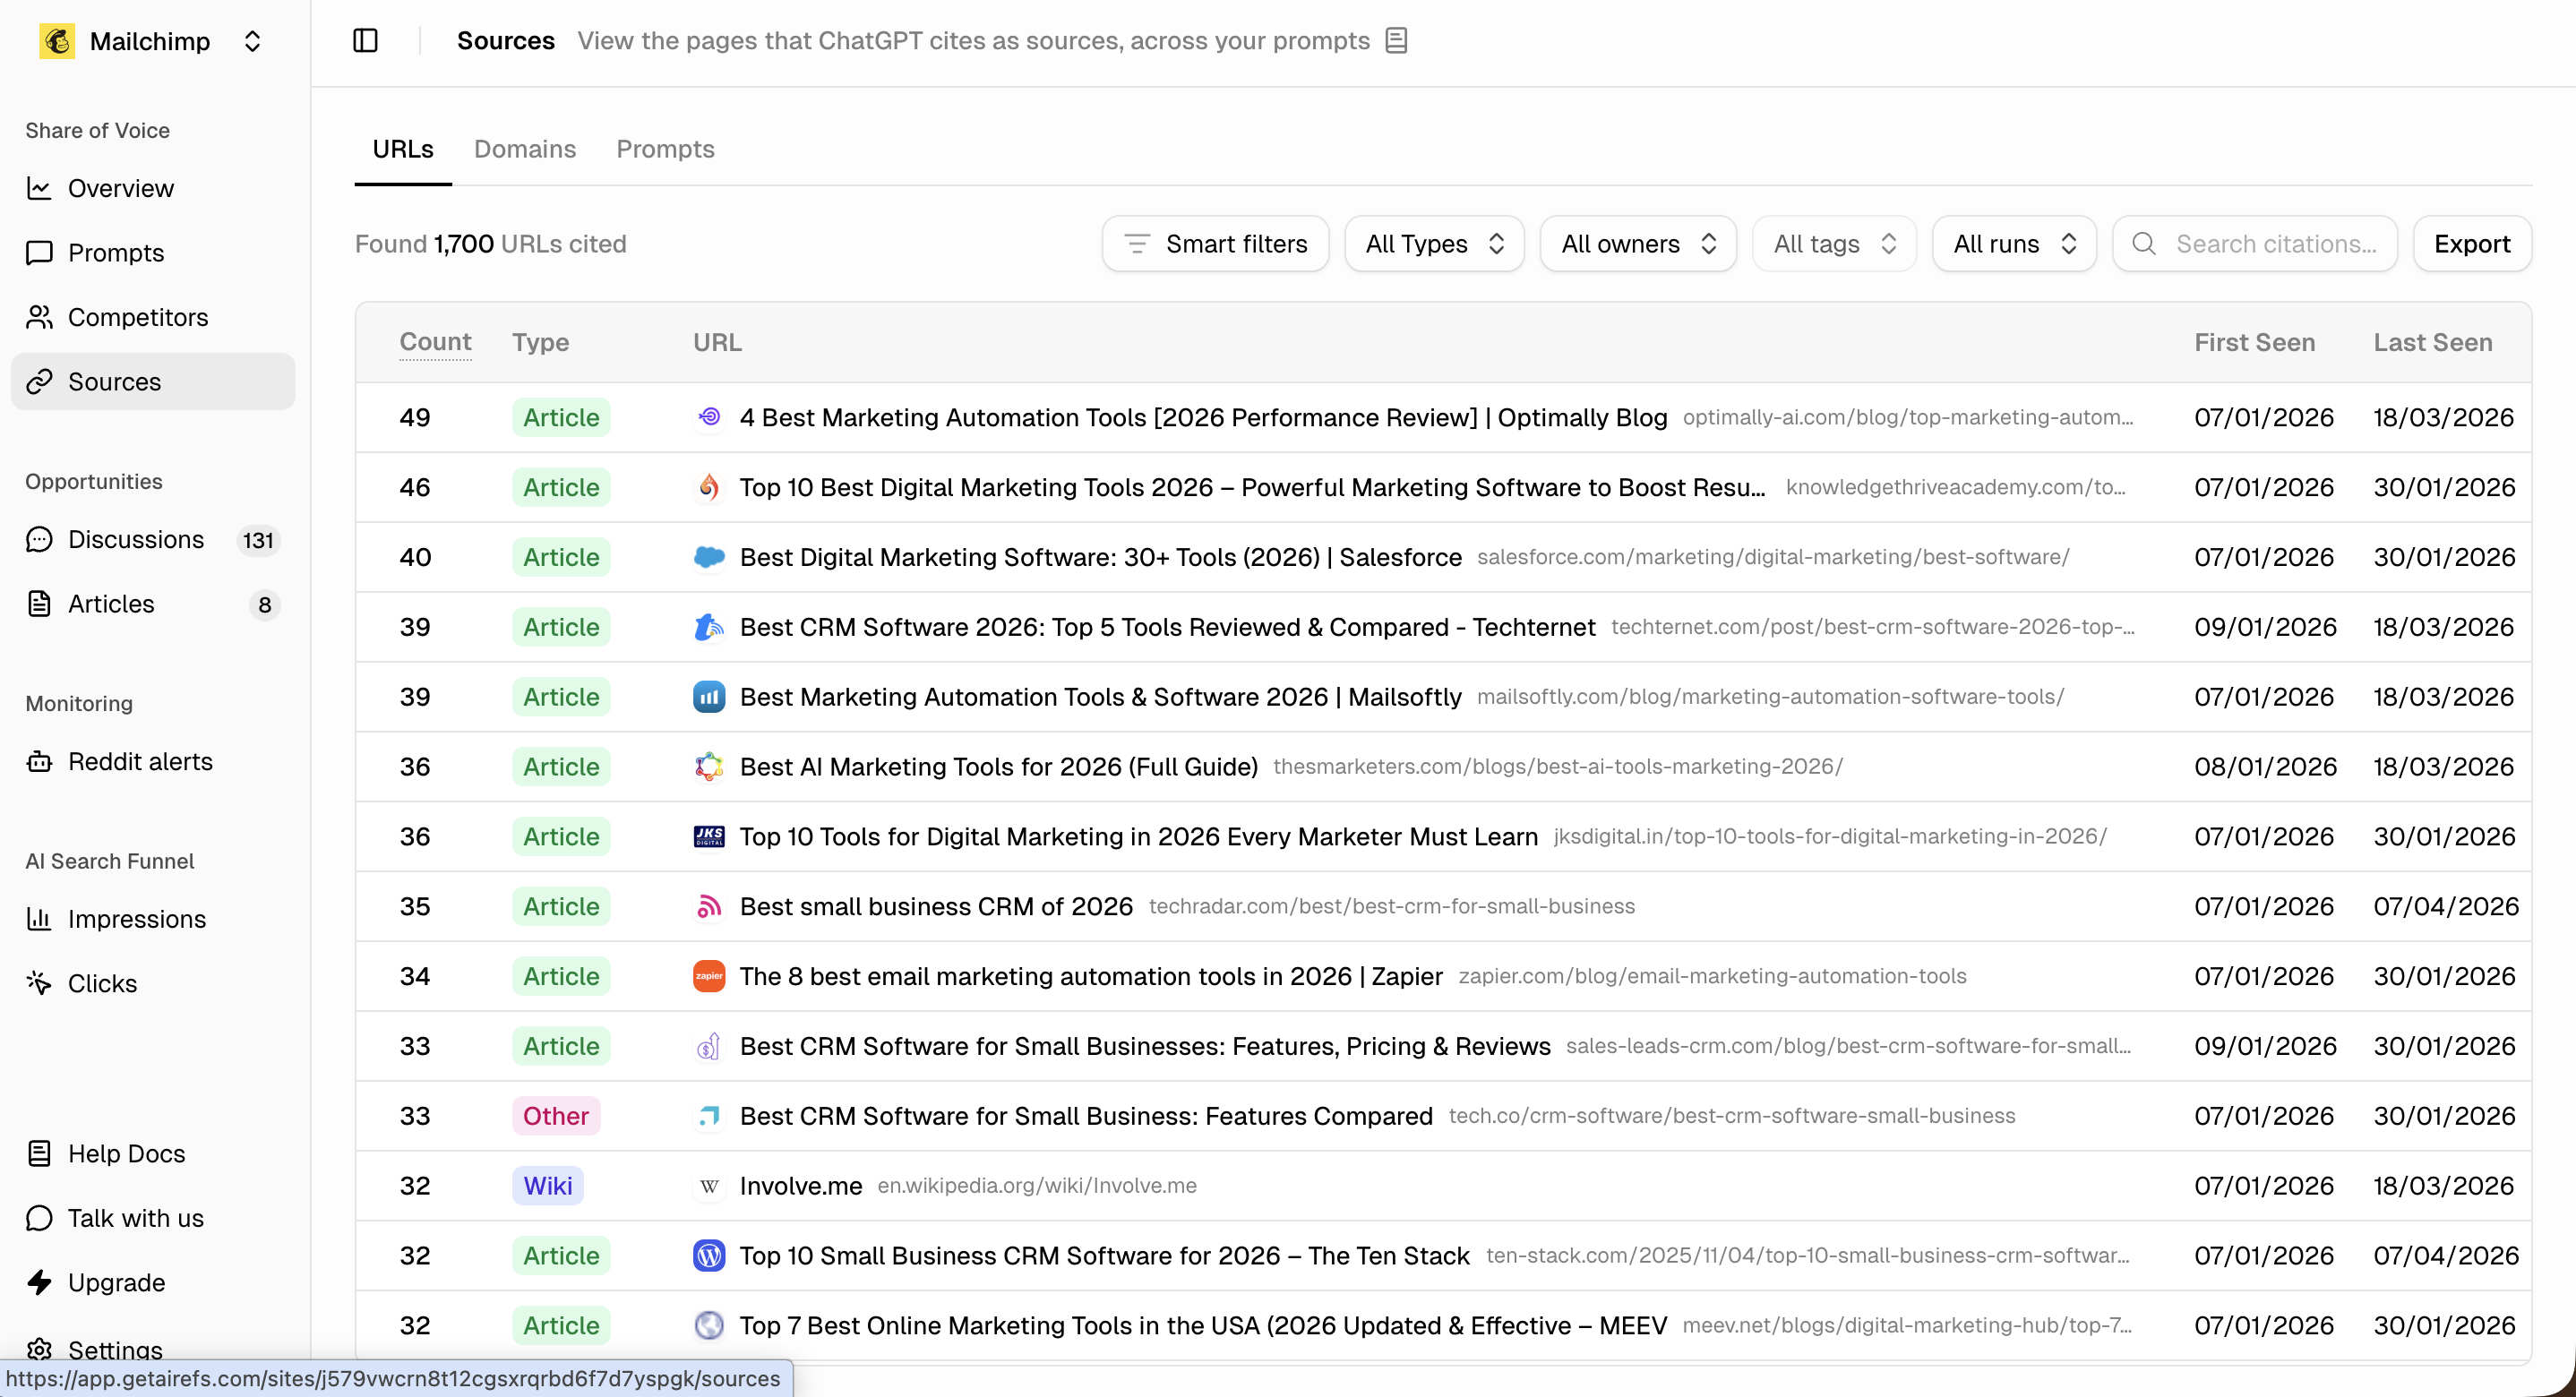Expand the Mailchimp workspace switcher
This screenshot has height=1397, width=2576.
point(252,41)
